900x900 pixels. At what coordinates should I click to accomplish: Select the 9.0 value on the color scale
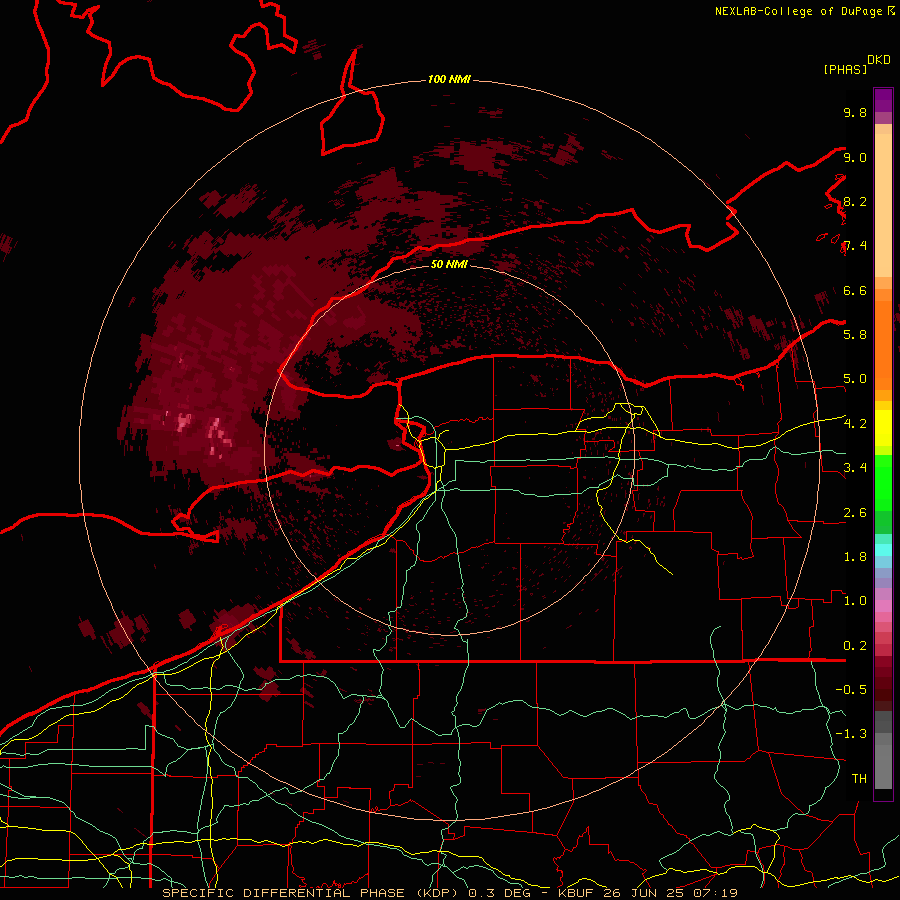tap(855, 157)
